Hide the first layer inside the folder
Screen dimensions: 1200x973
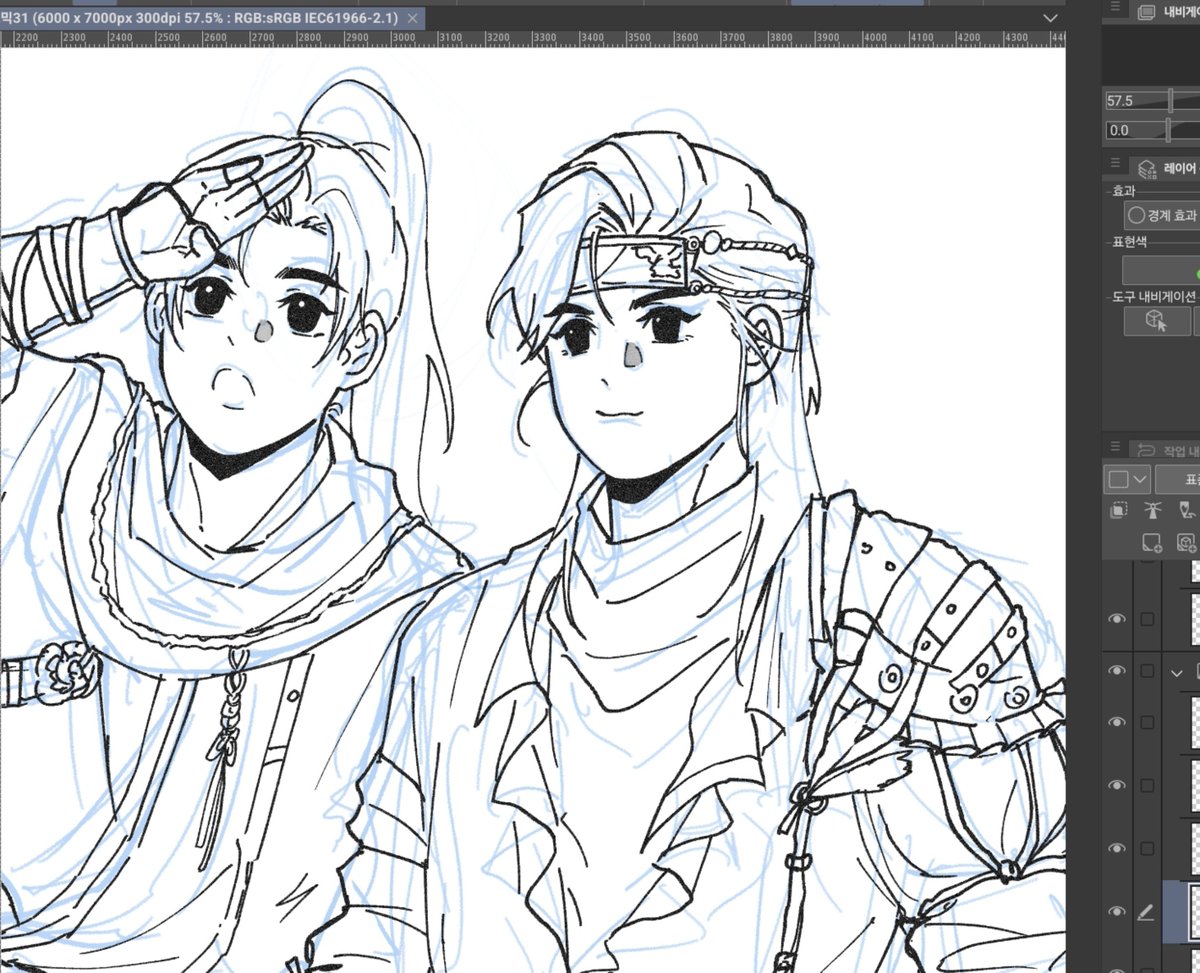tap(1117, 722)
